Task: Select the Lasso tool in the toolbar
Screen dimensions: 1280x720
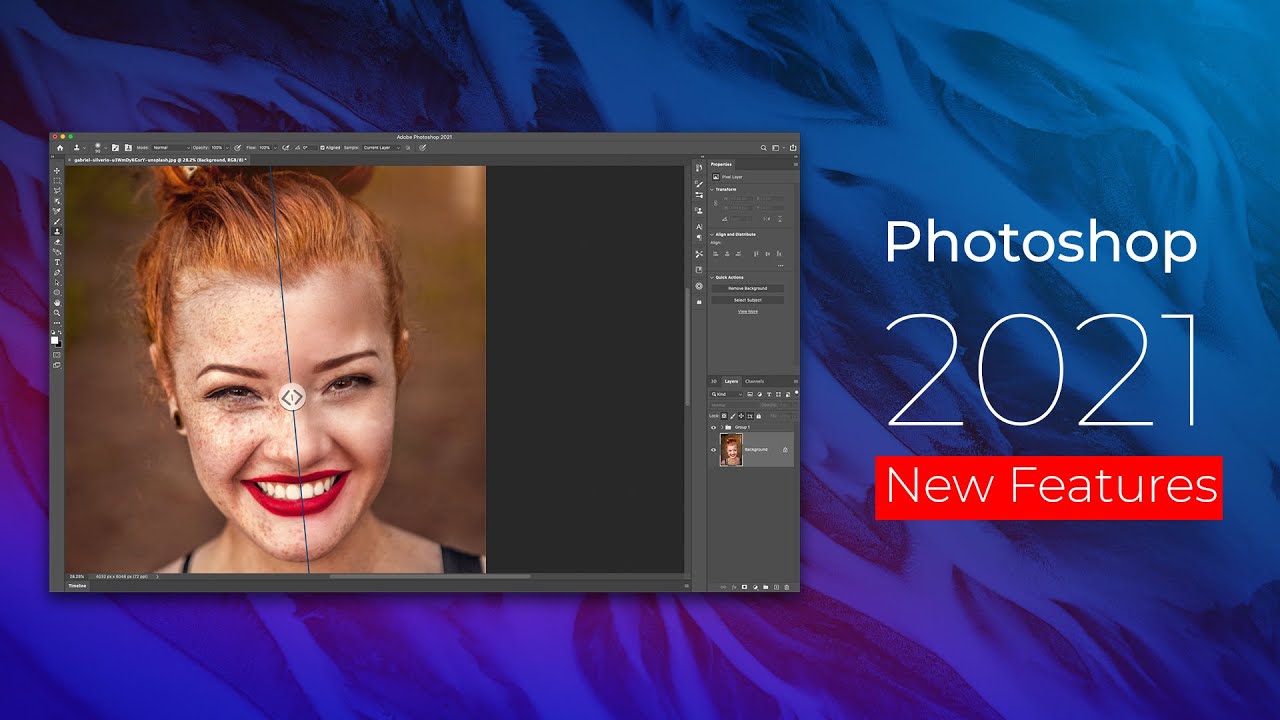Action: tap(57, 191)
